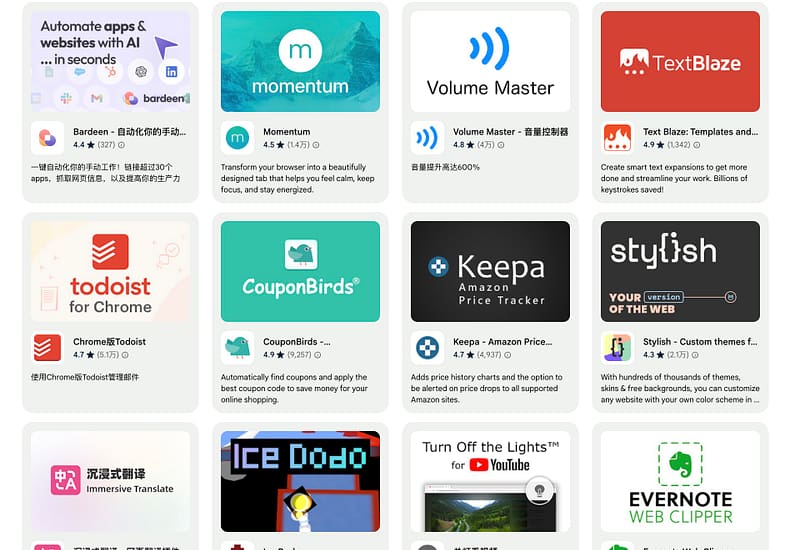
Task: Click Bardeen description mentioning 30 apps
Action: (x=105, y=173)
